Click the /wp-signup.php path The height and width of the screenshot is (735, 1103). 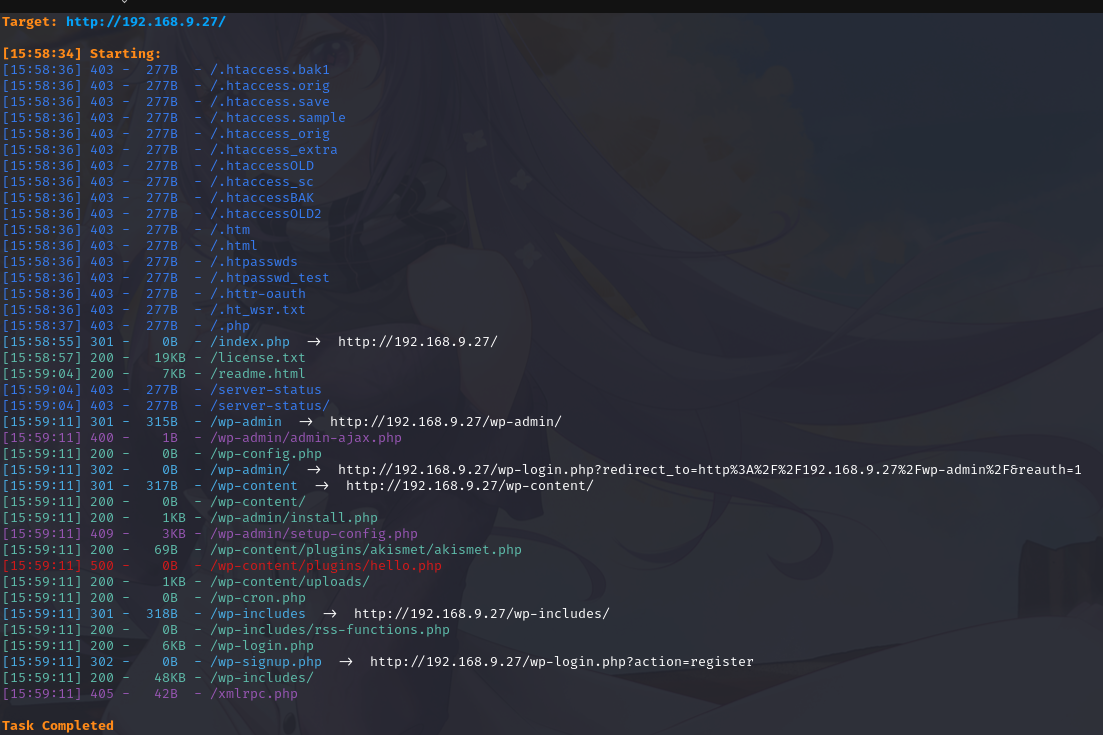point(266,662)
